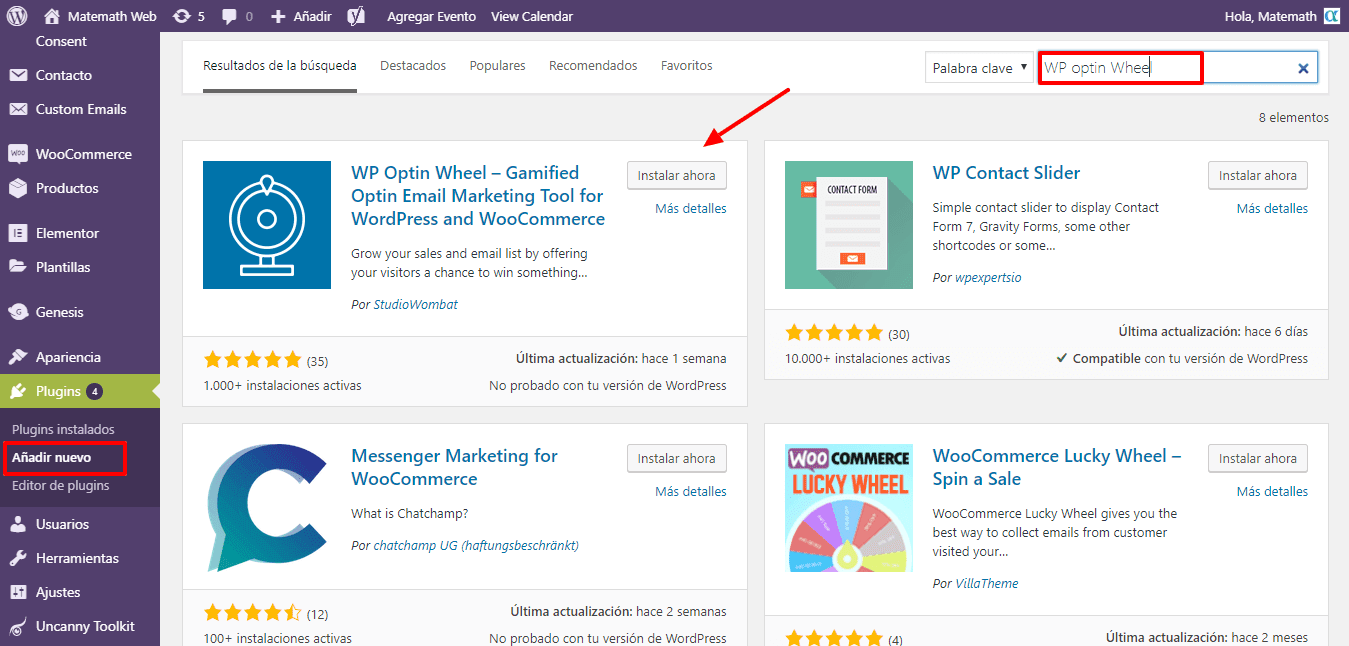Select '10.000+ instalaciones activas' text
The image size is (1349, 646).
point(868,358)
